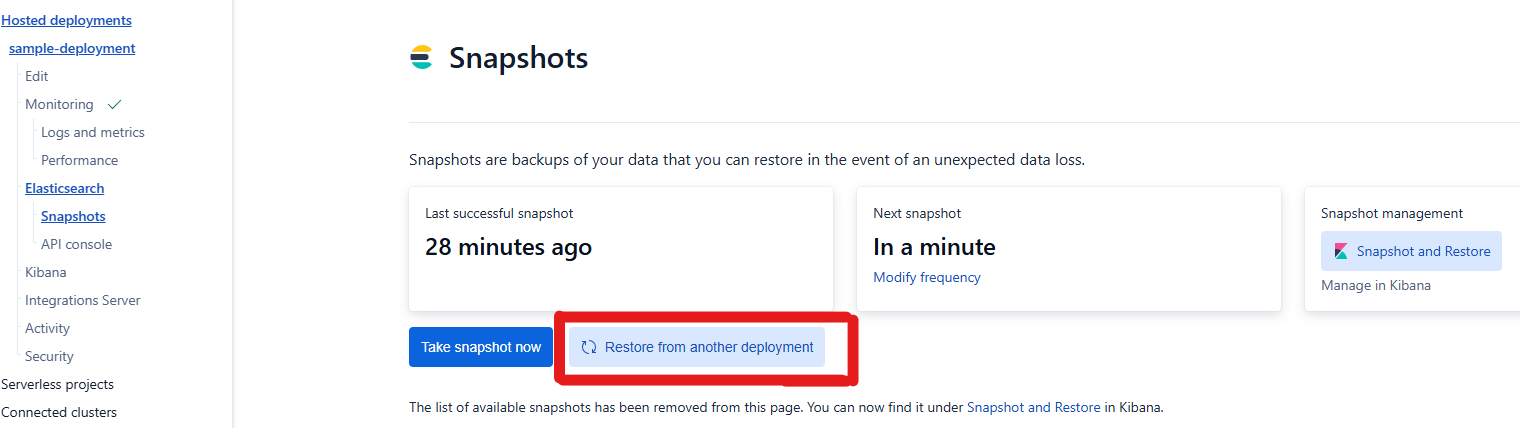Navigate to Kibana in sidebar
1520x428 pixels.
(46, 272)
